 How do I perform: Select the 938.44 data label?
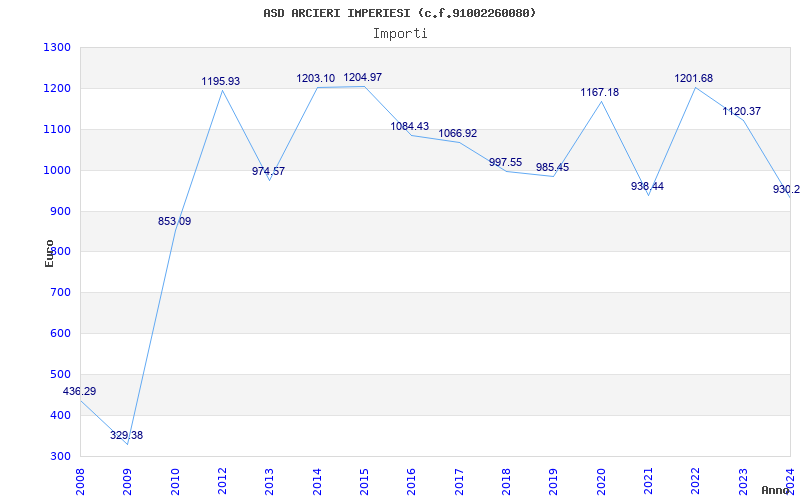click(x=647, y=186)
